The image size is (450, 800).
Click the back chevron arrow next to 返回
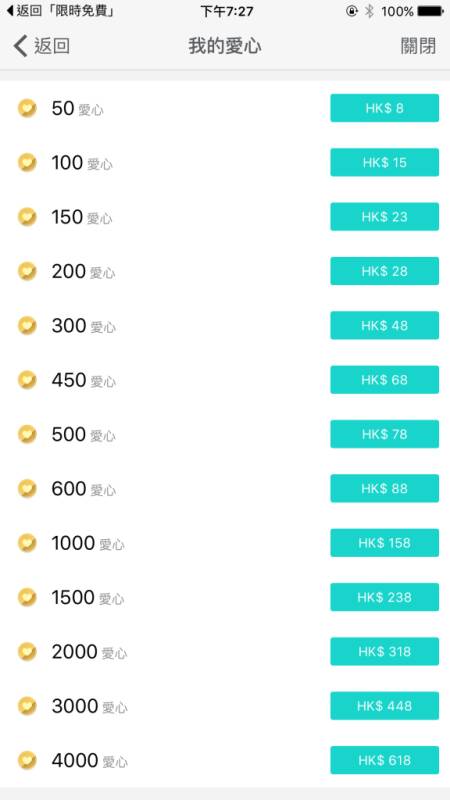click(20, 46)
